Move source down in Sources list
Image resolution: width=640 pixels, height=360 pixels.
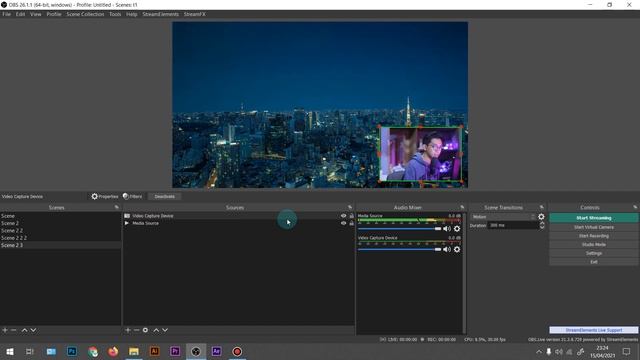165,330
